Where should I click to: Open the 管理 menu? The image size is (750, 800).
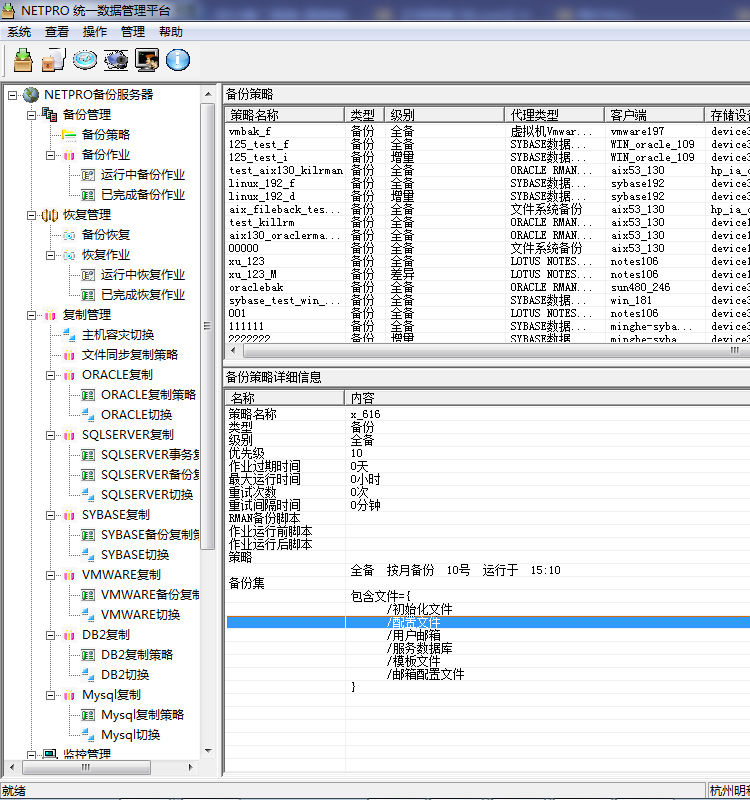(133, 32)
